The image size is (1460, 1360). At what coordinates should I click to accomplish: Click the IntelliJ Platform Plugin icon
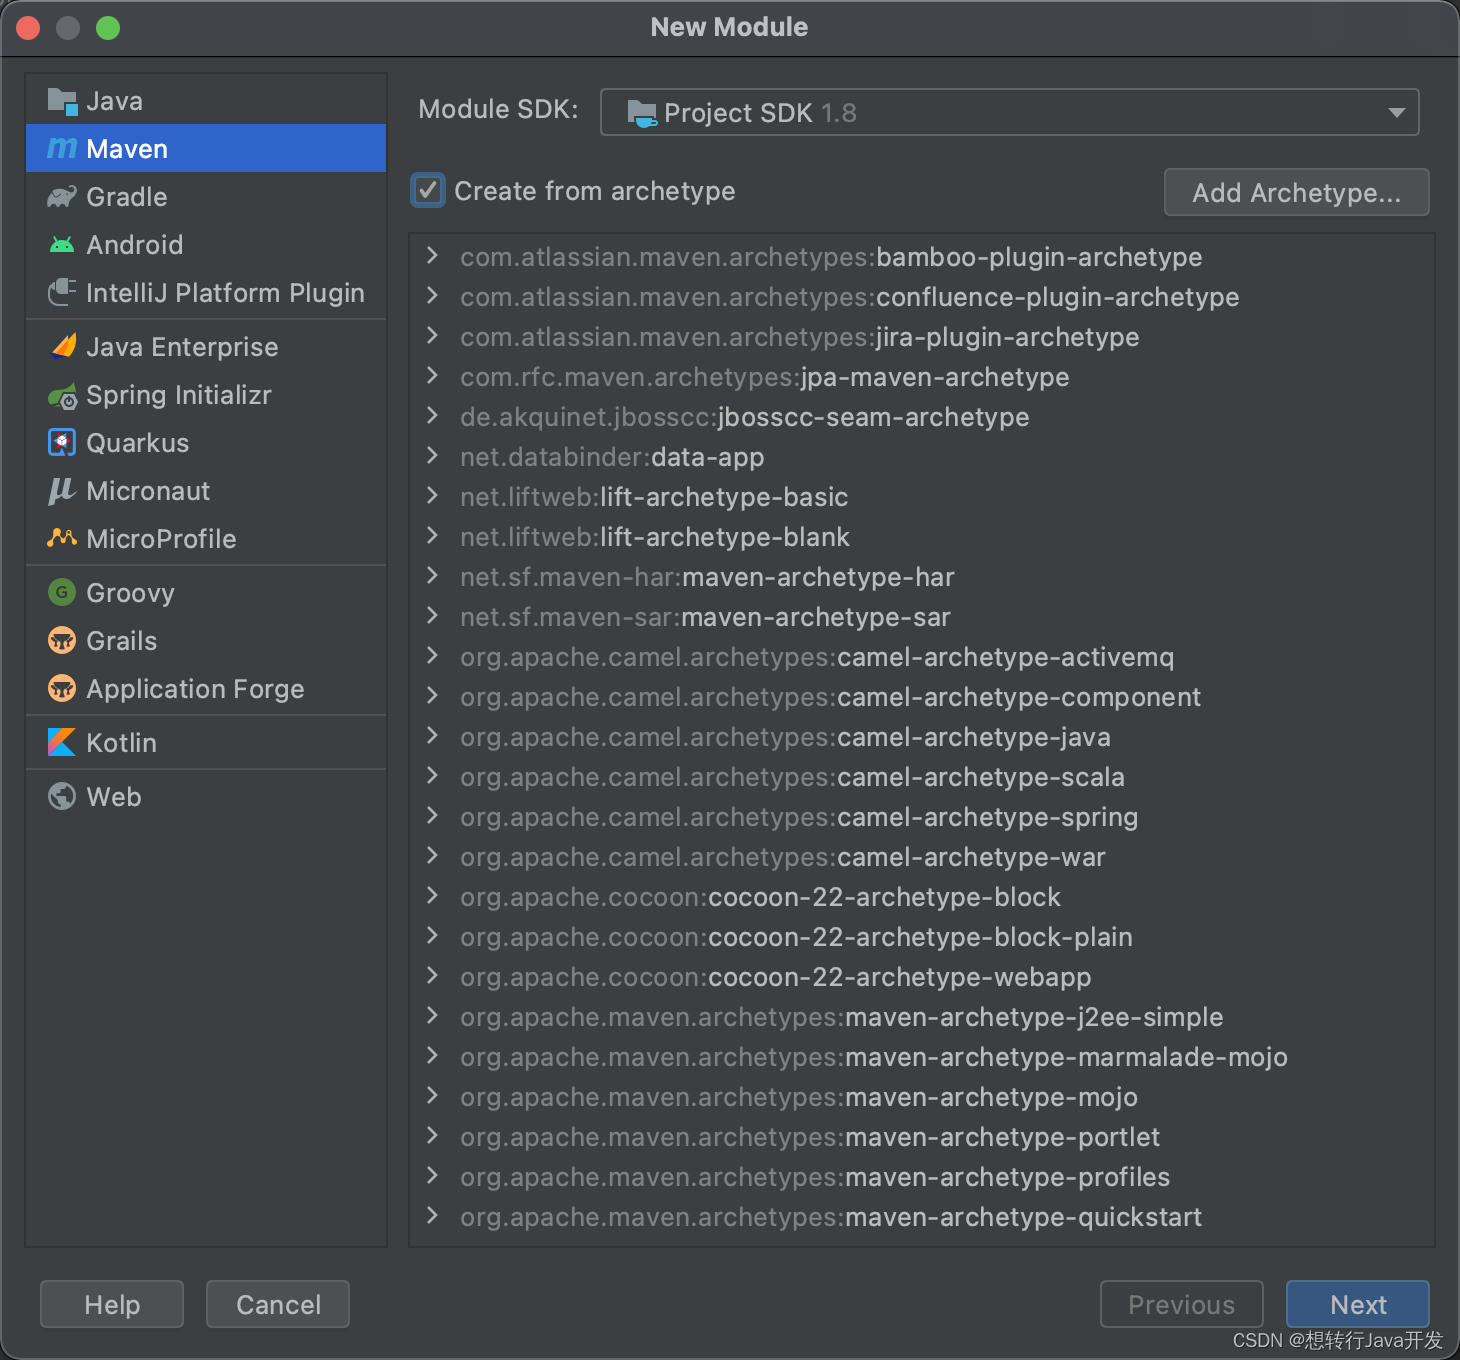pyautogui.click(x=62, y=292)
